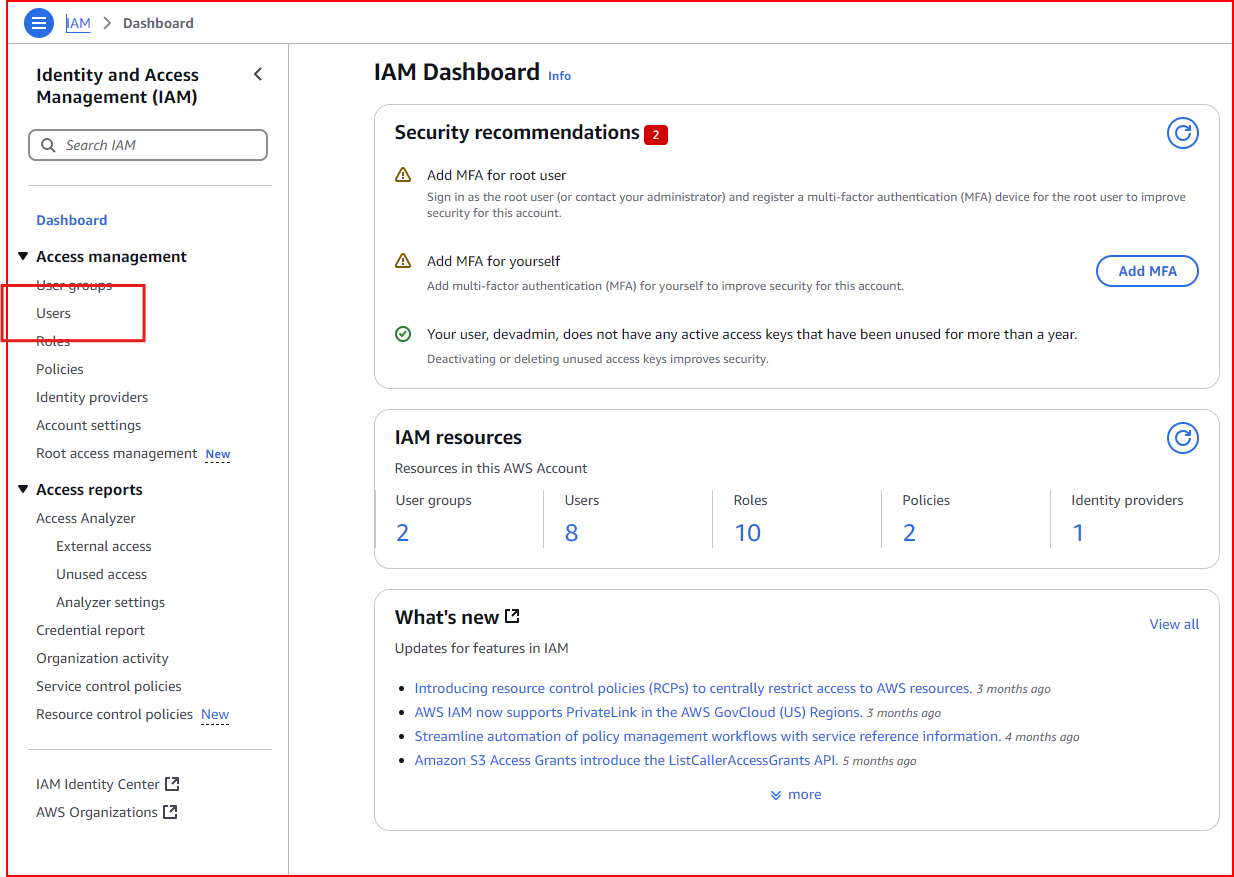This screenshot has width=1234, height=877.
Task: Click IAM Identity Center external link icon
Action: pos(172,784)
